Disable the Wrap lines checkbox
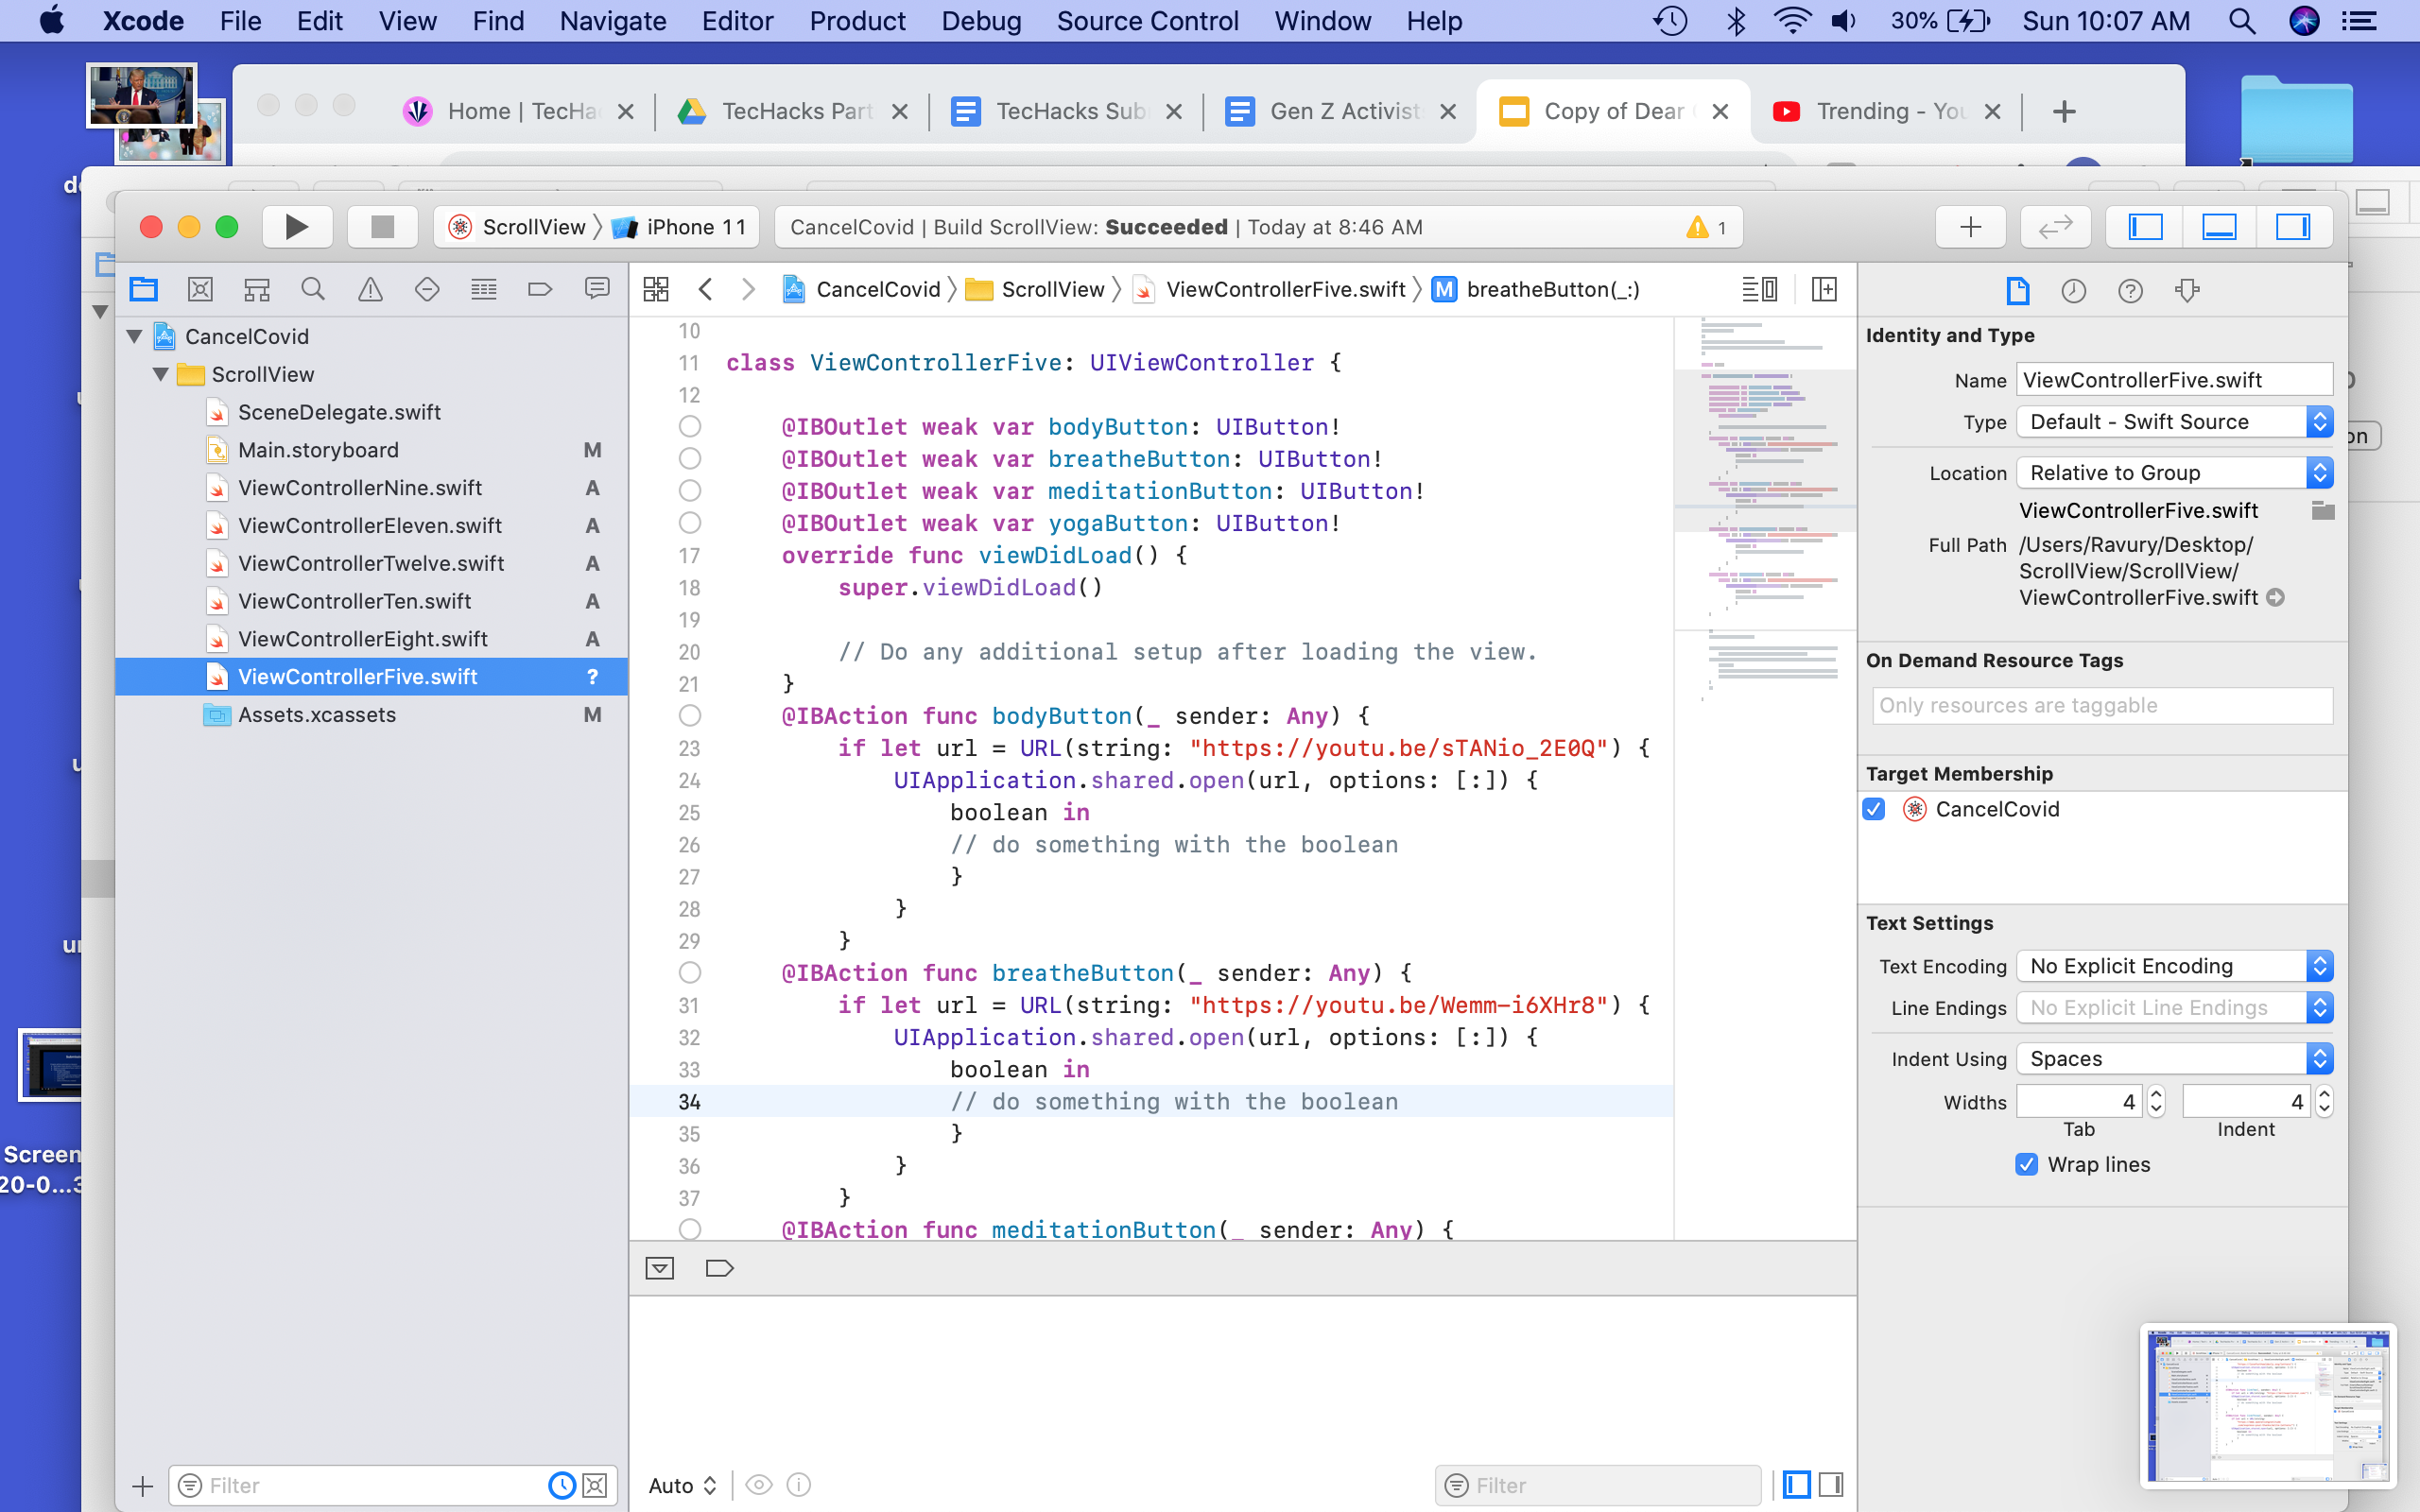The image size is (2420, 1512). tap(2026, 1164)
